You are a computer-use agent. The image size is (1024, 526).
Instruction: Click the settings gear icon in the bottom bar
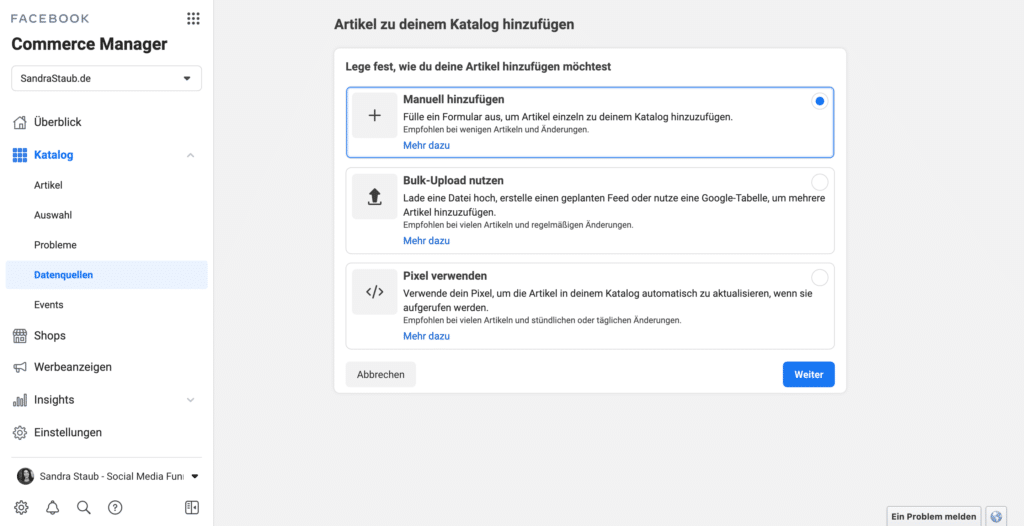pyautogui.click(x=21, y=508)
